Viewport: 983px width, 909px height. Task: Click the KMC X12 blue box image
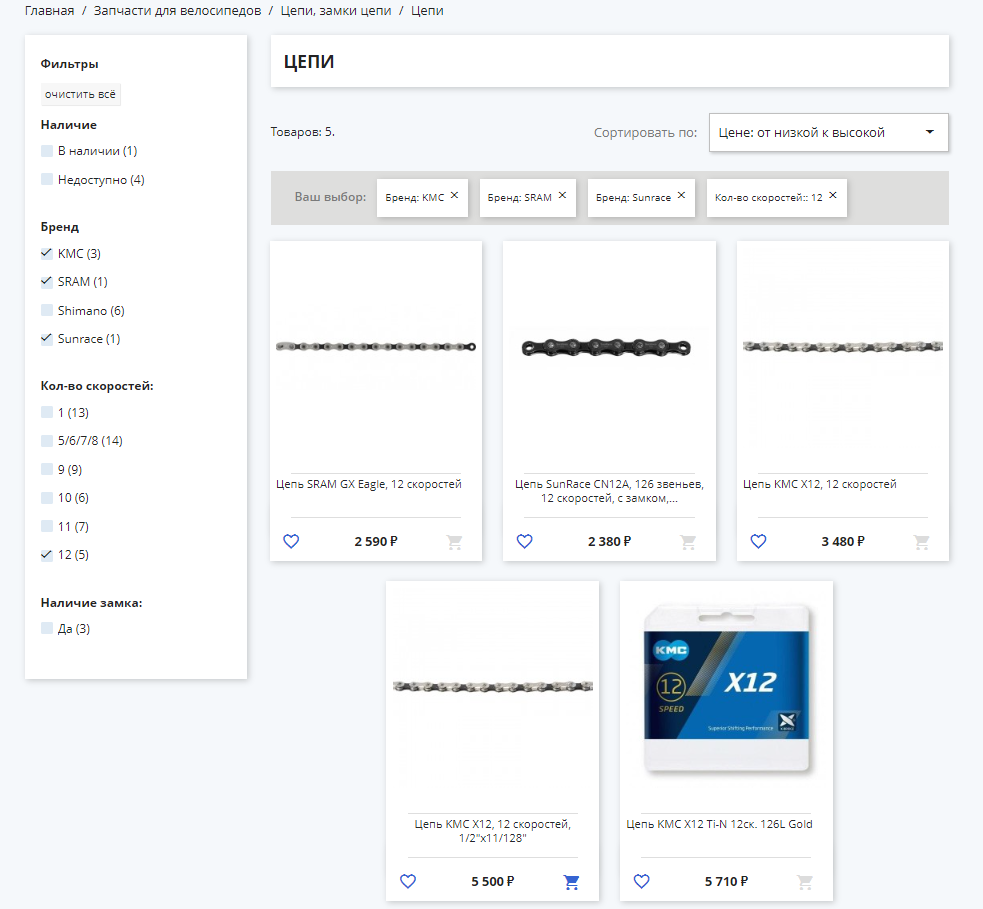727,688
